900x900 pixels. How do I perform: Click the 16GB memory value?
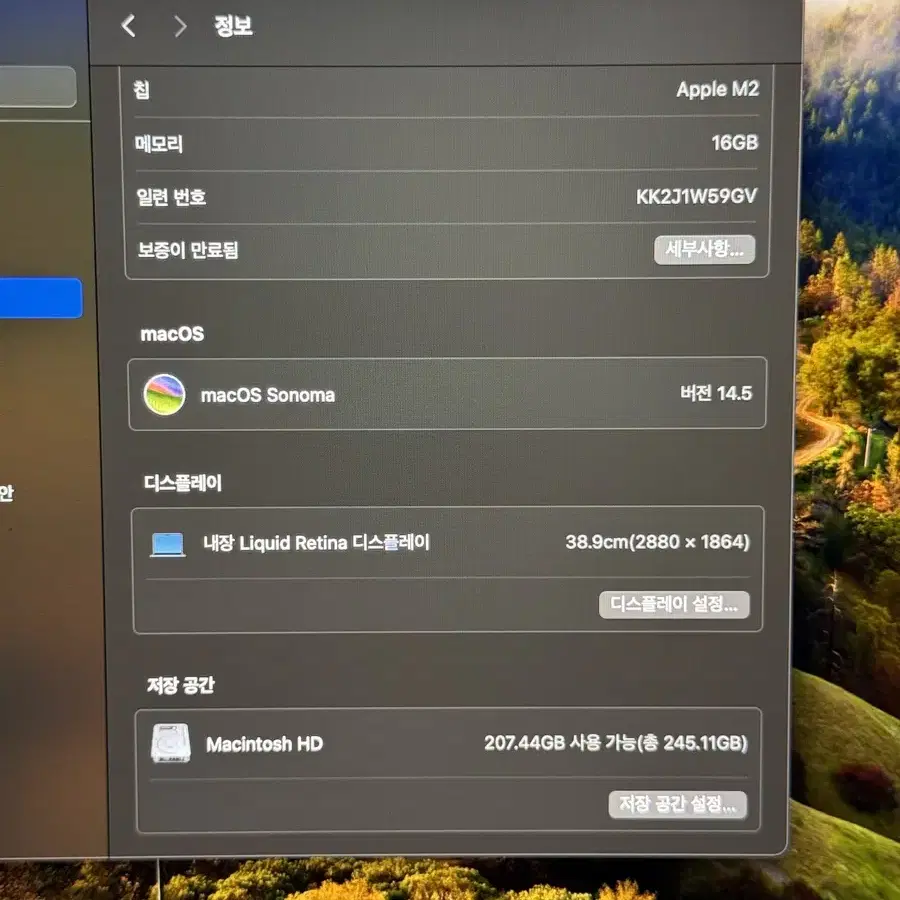click(x=735, y=142)
